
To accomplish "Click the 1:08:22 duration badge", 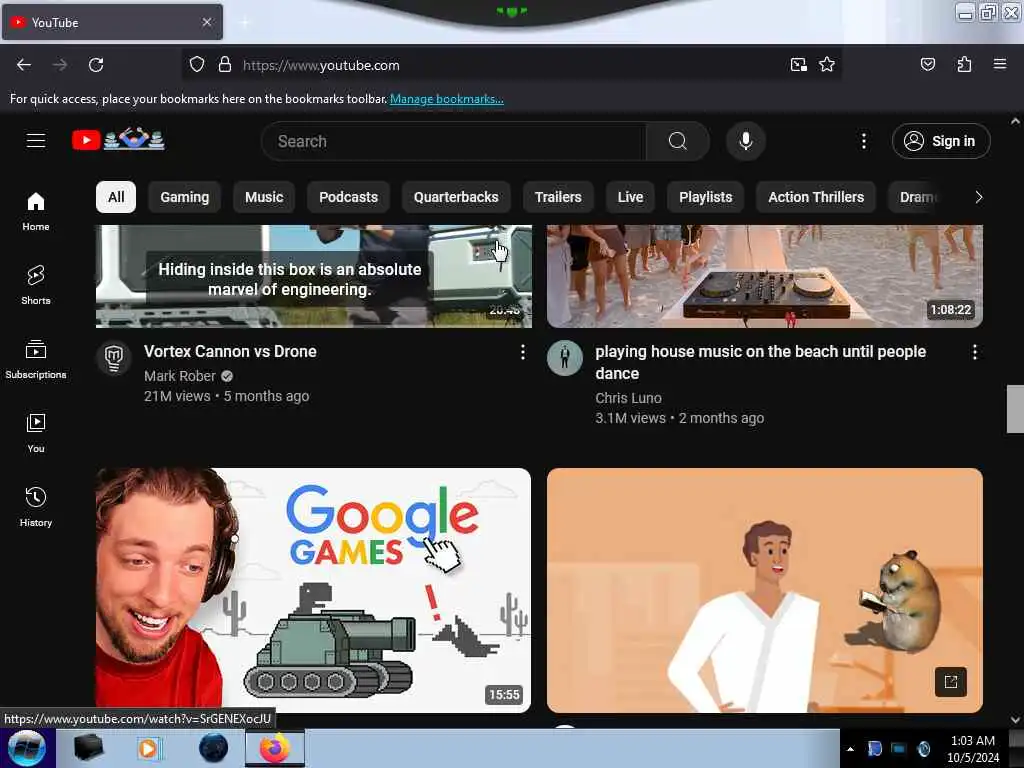I will click(951, 310).
